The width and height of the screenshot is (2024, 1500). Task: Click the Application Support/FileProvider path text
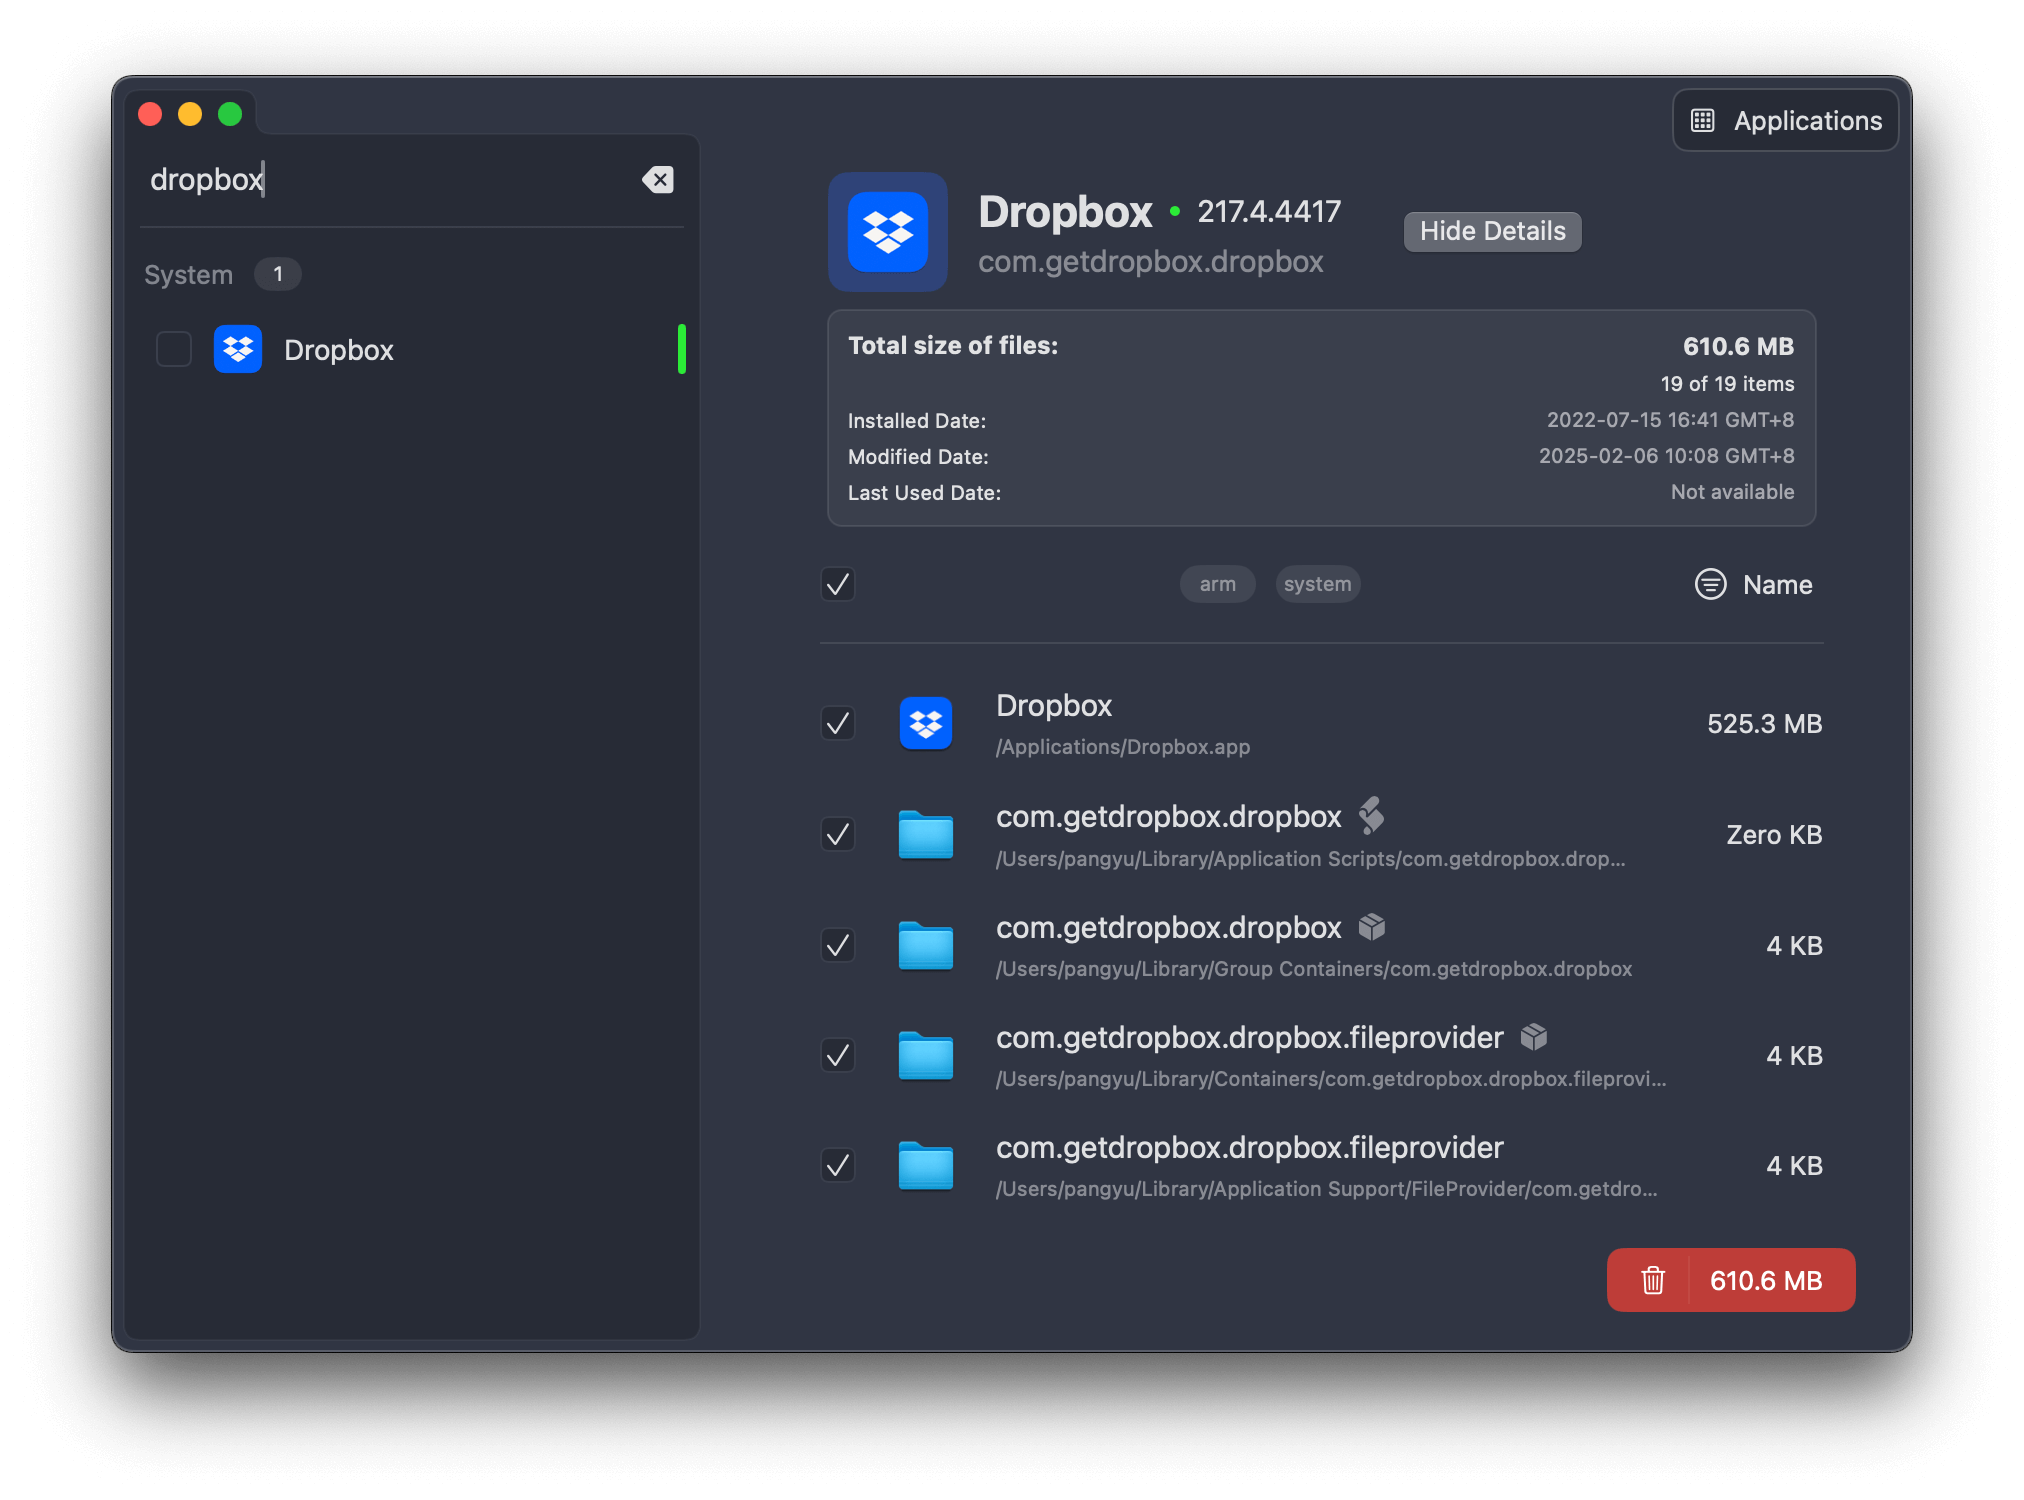pyautogui.click(x=1326, y=1189)
